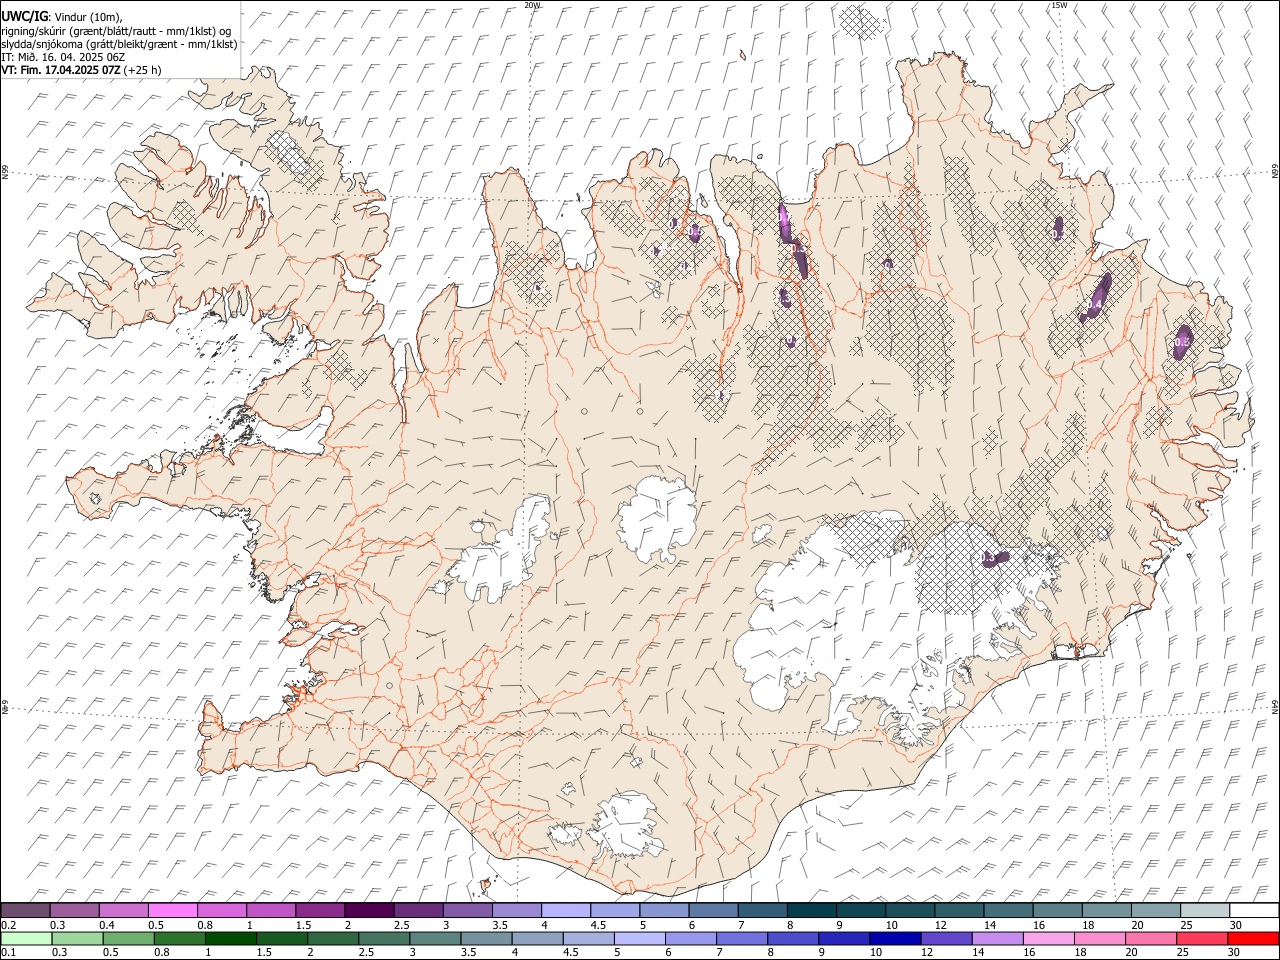
Task: Click the elongated purple patch labeled 0.4 in the east
Action: [1096, 298]
